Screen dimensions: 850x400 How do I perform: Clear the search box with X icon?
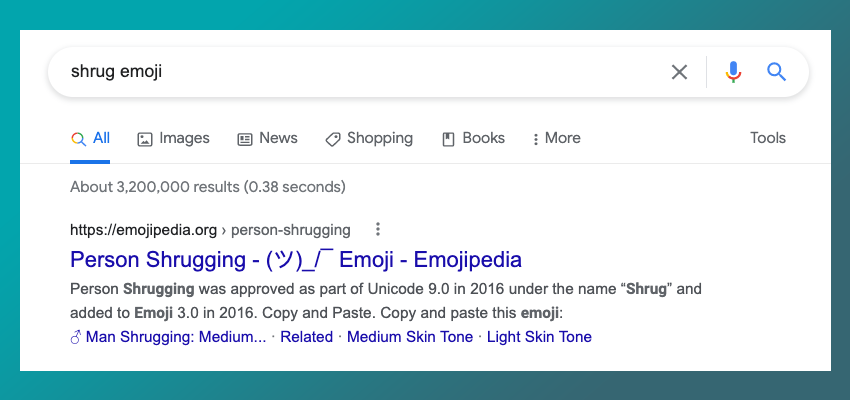679,72
